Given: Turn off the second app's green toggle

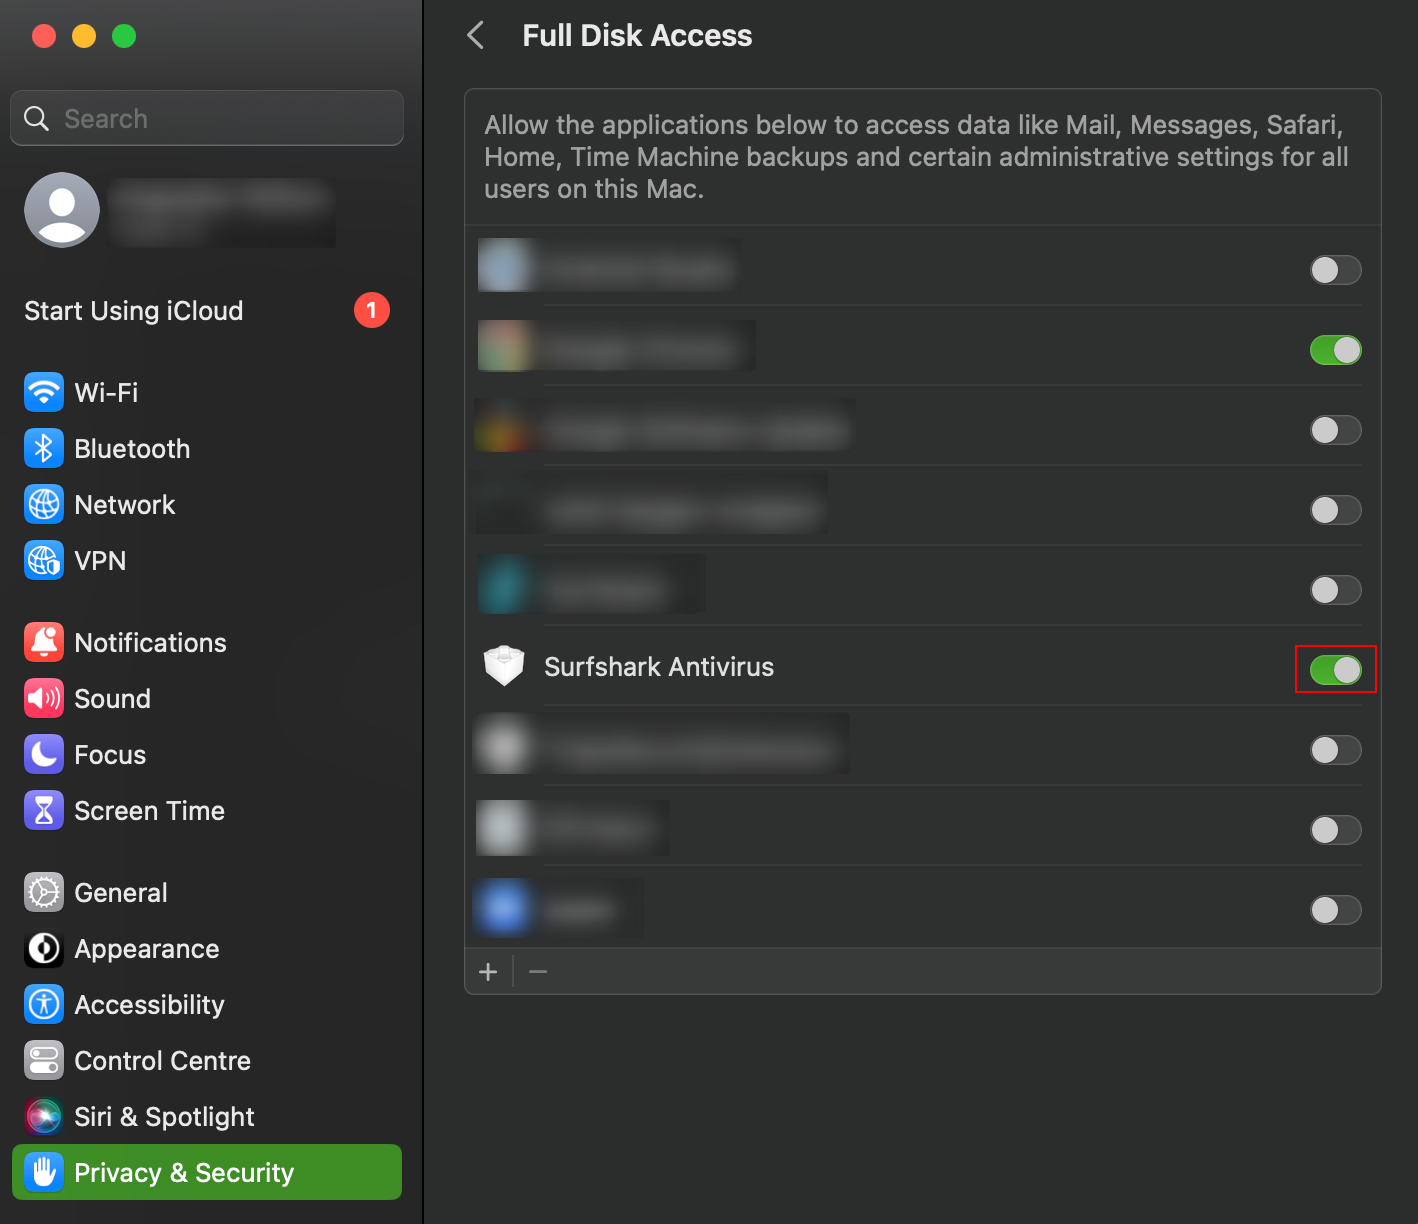Looking at the screenshot, I should tap(1335, 350).
